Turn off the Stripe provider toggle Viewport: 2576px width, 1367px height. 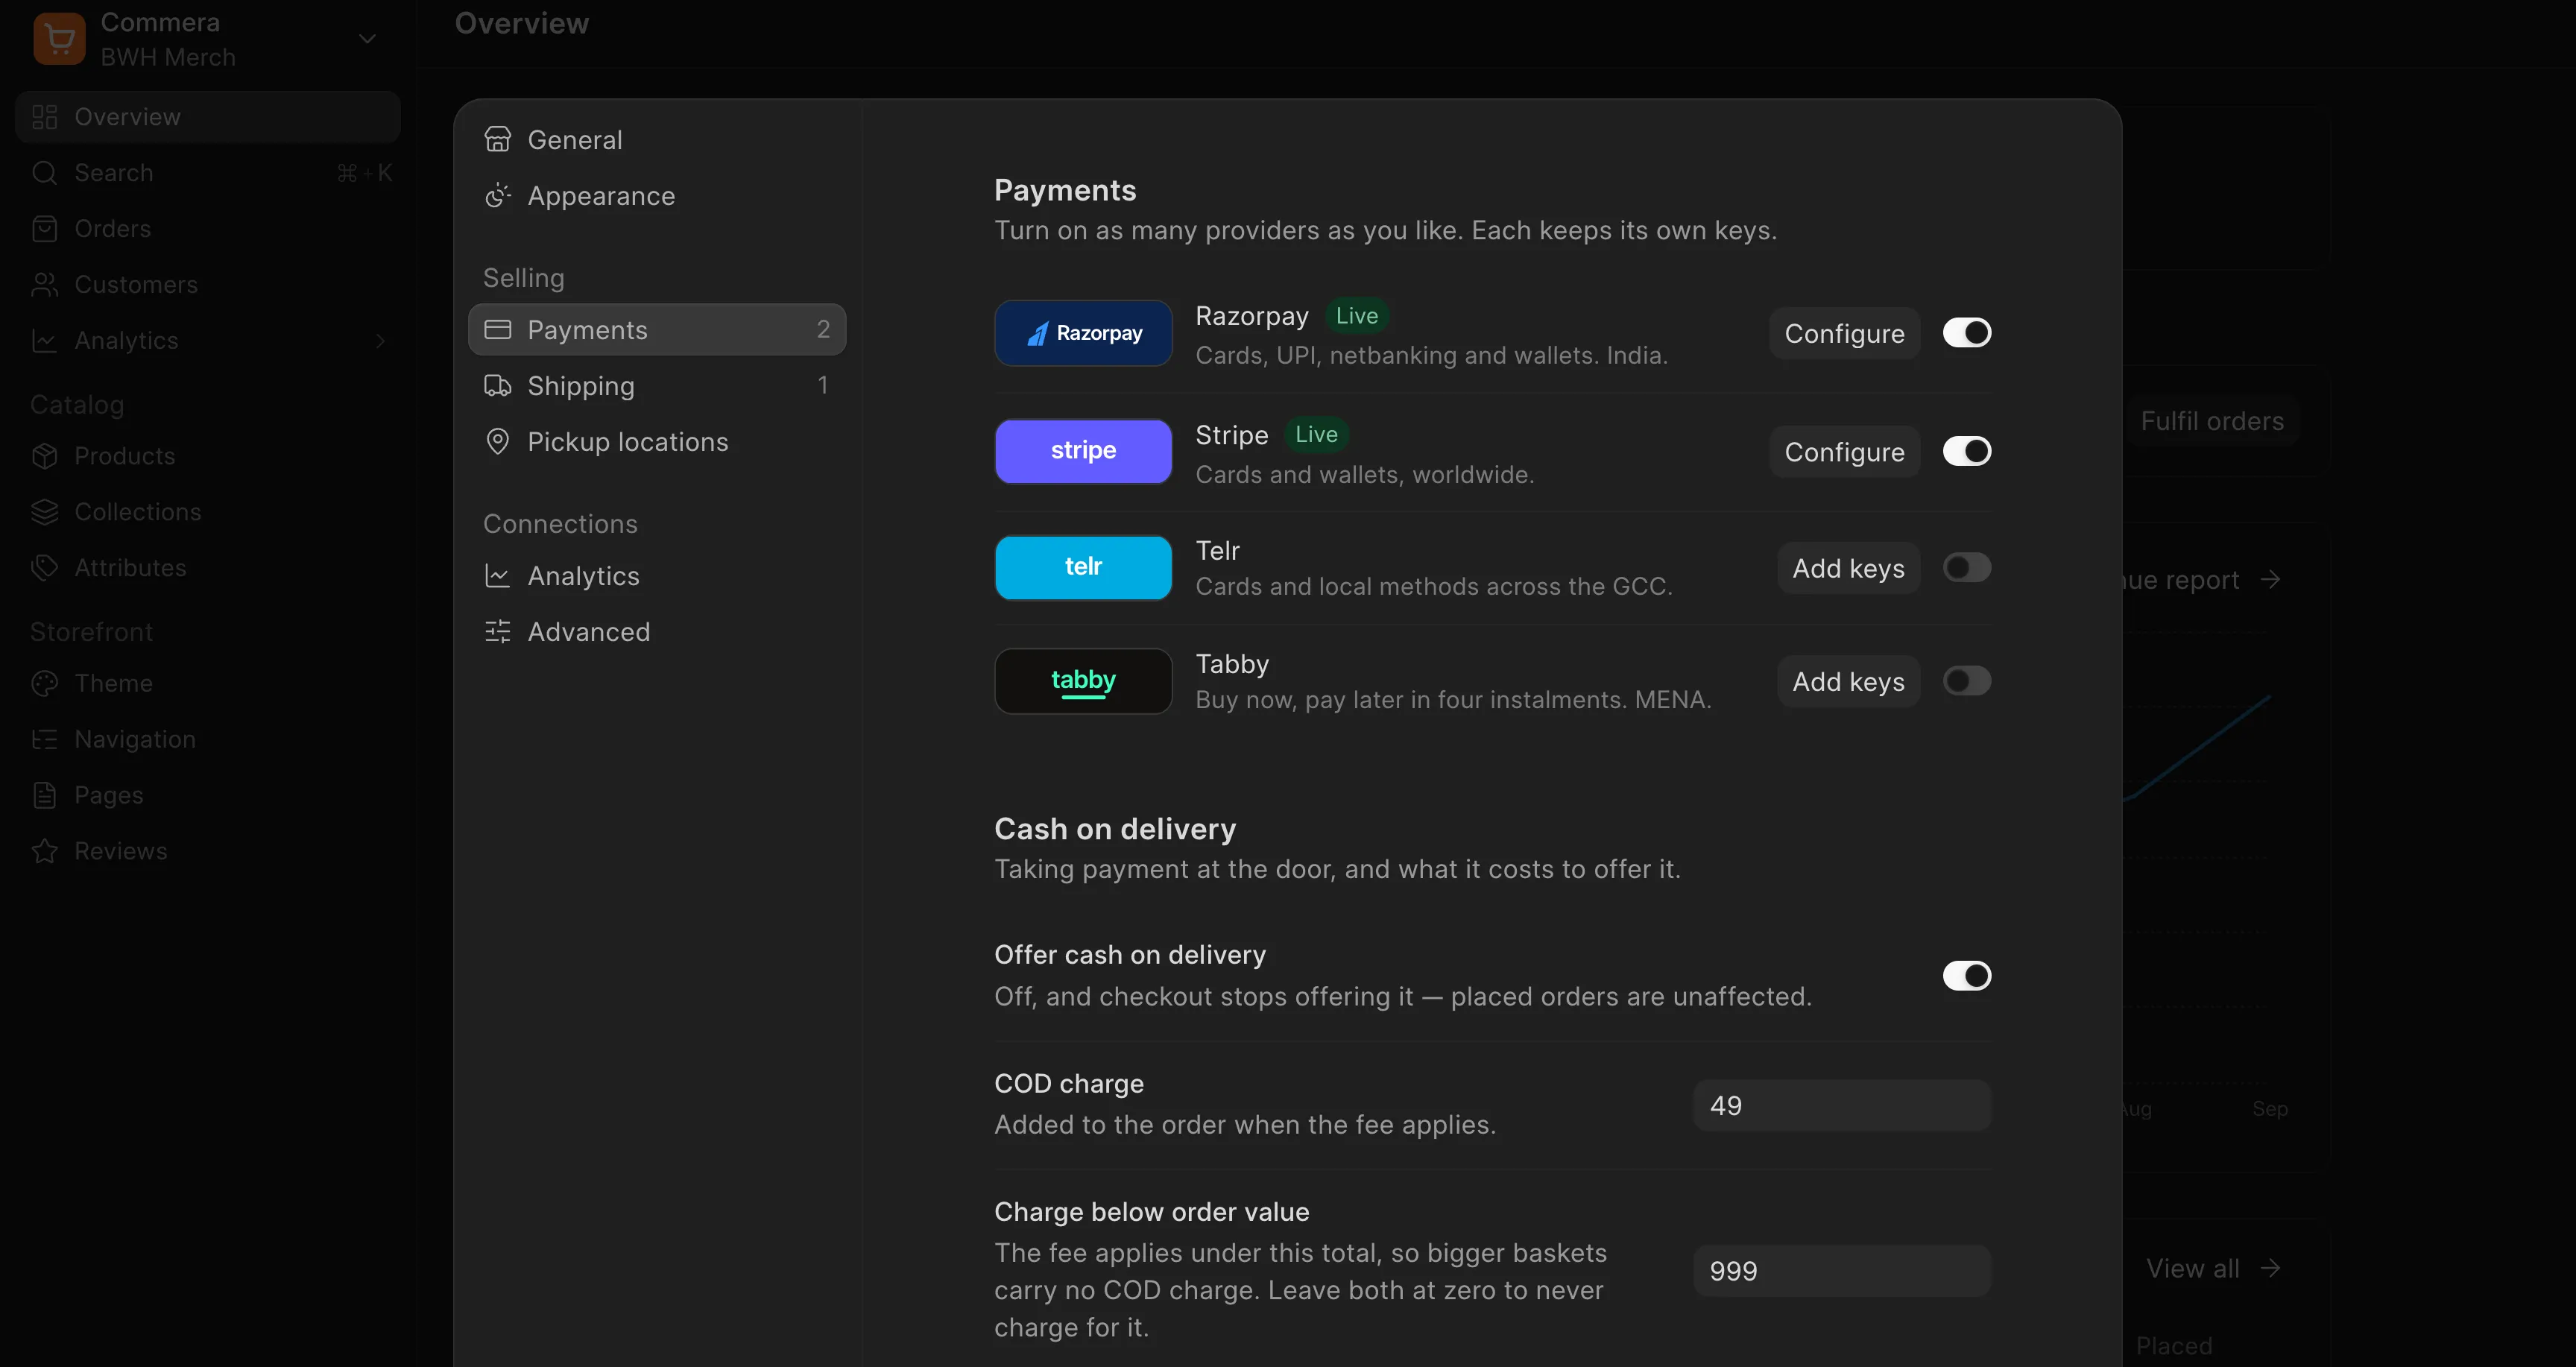click(x=1966, y=451)
